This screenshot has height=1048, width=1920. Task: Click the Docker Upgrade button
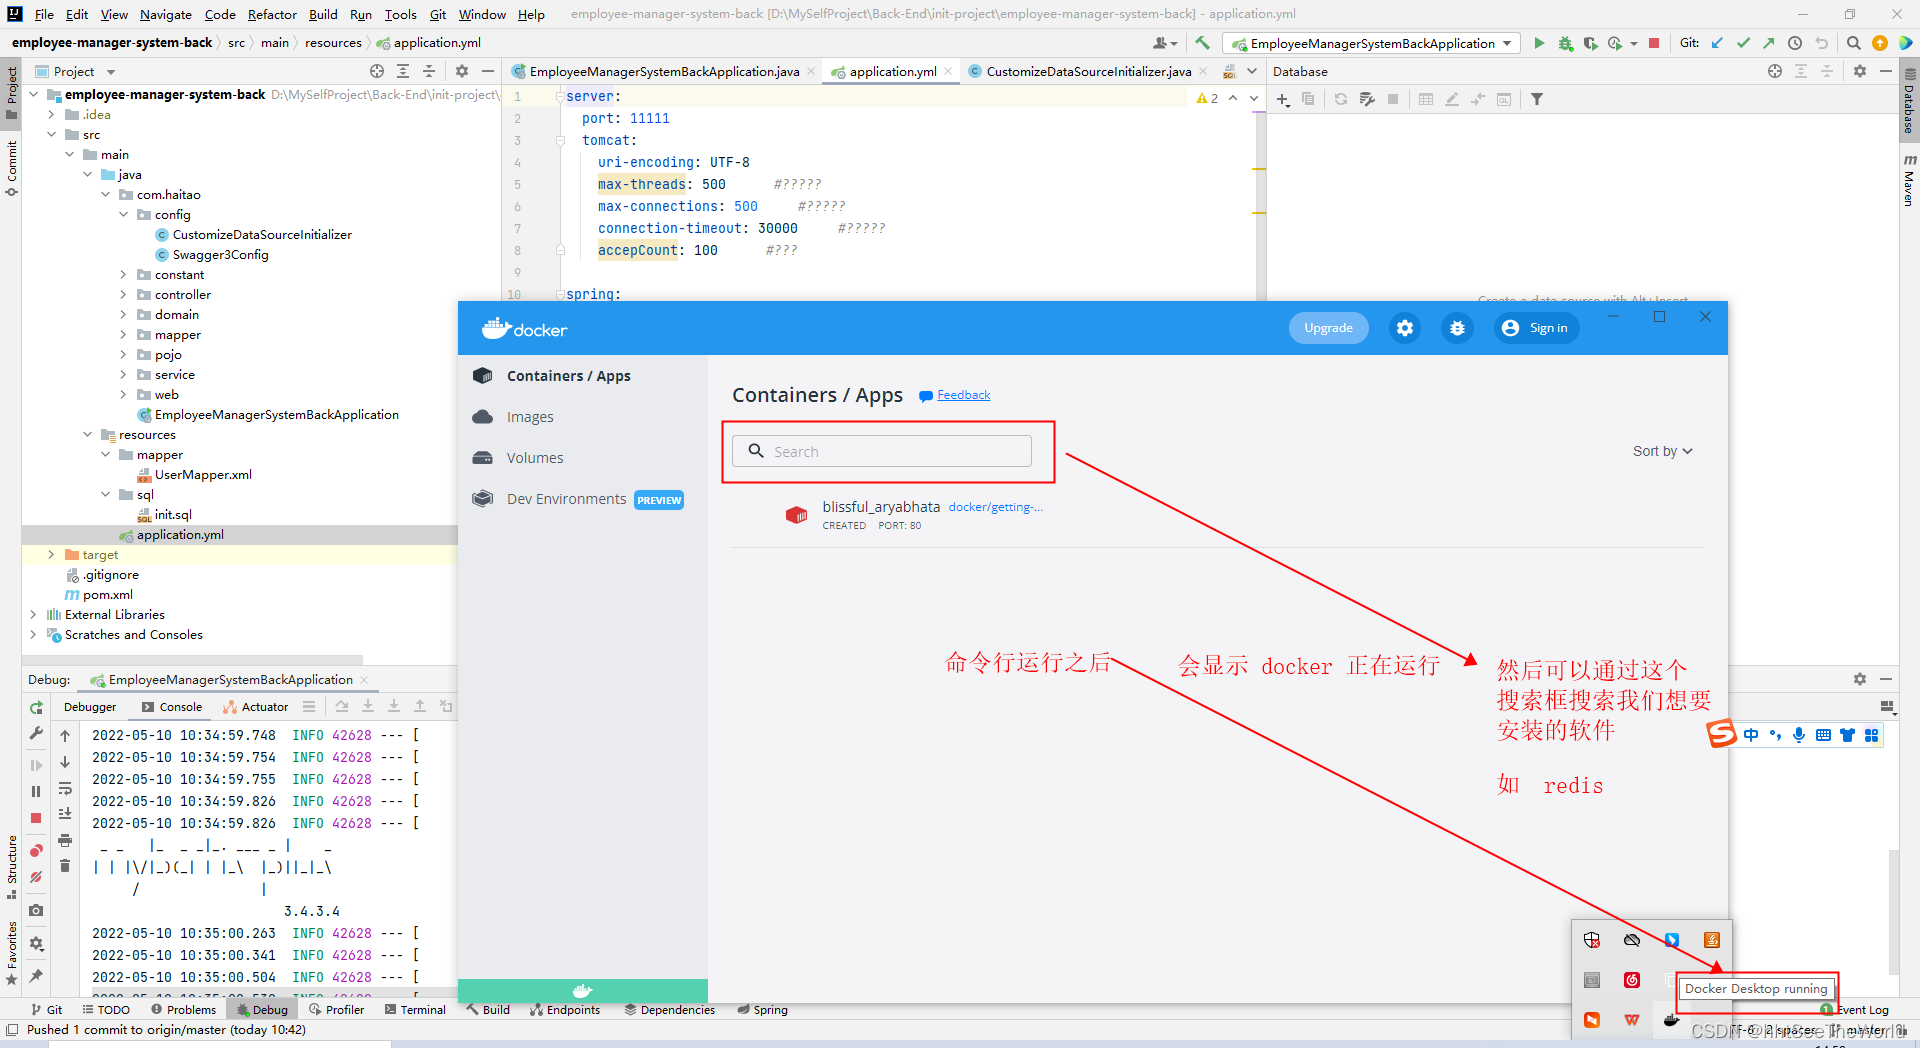pos(1328,328)
